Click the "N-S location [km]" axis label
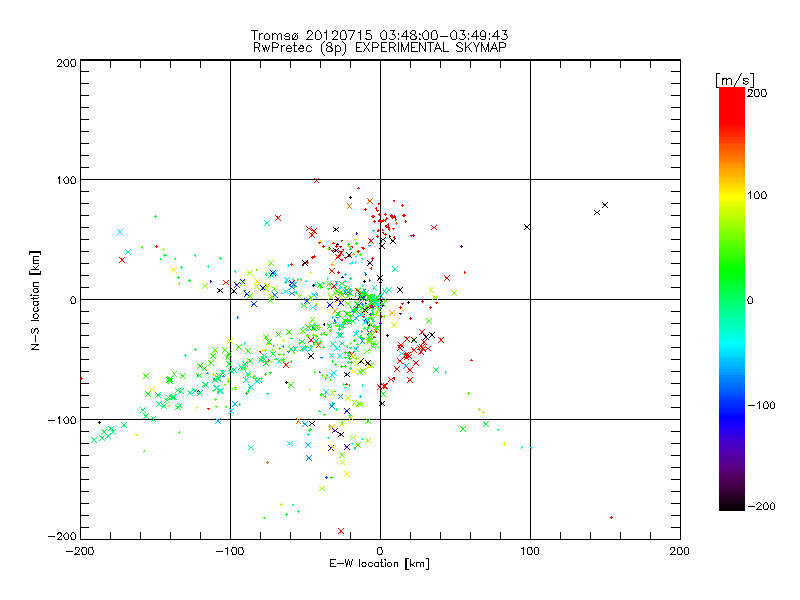 35,300
